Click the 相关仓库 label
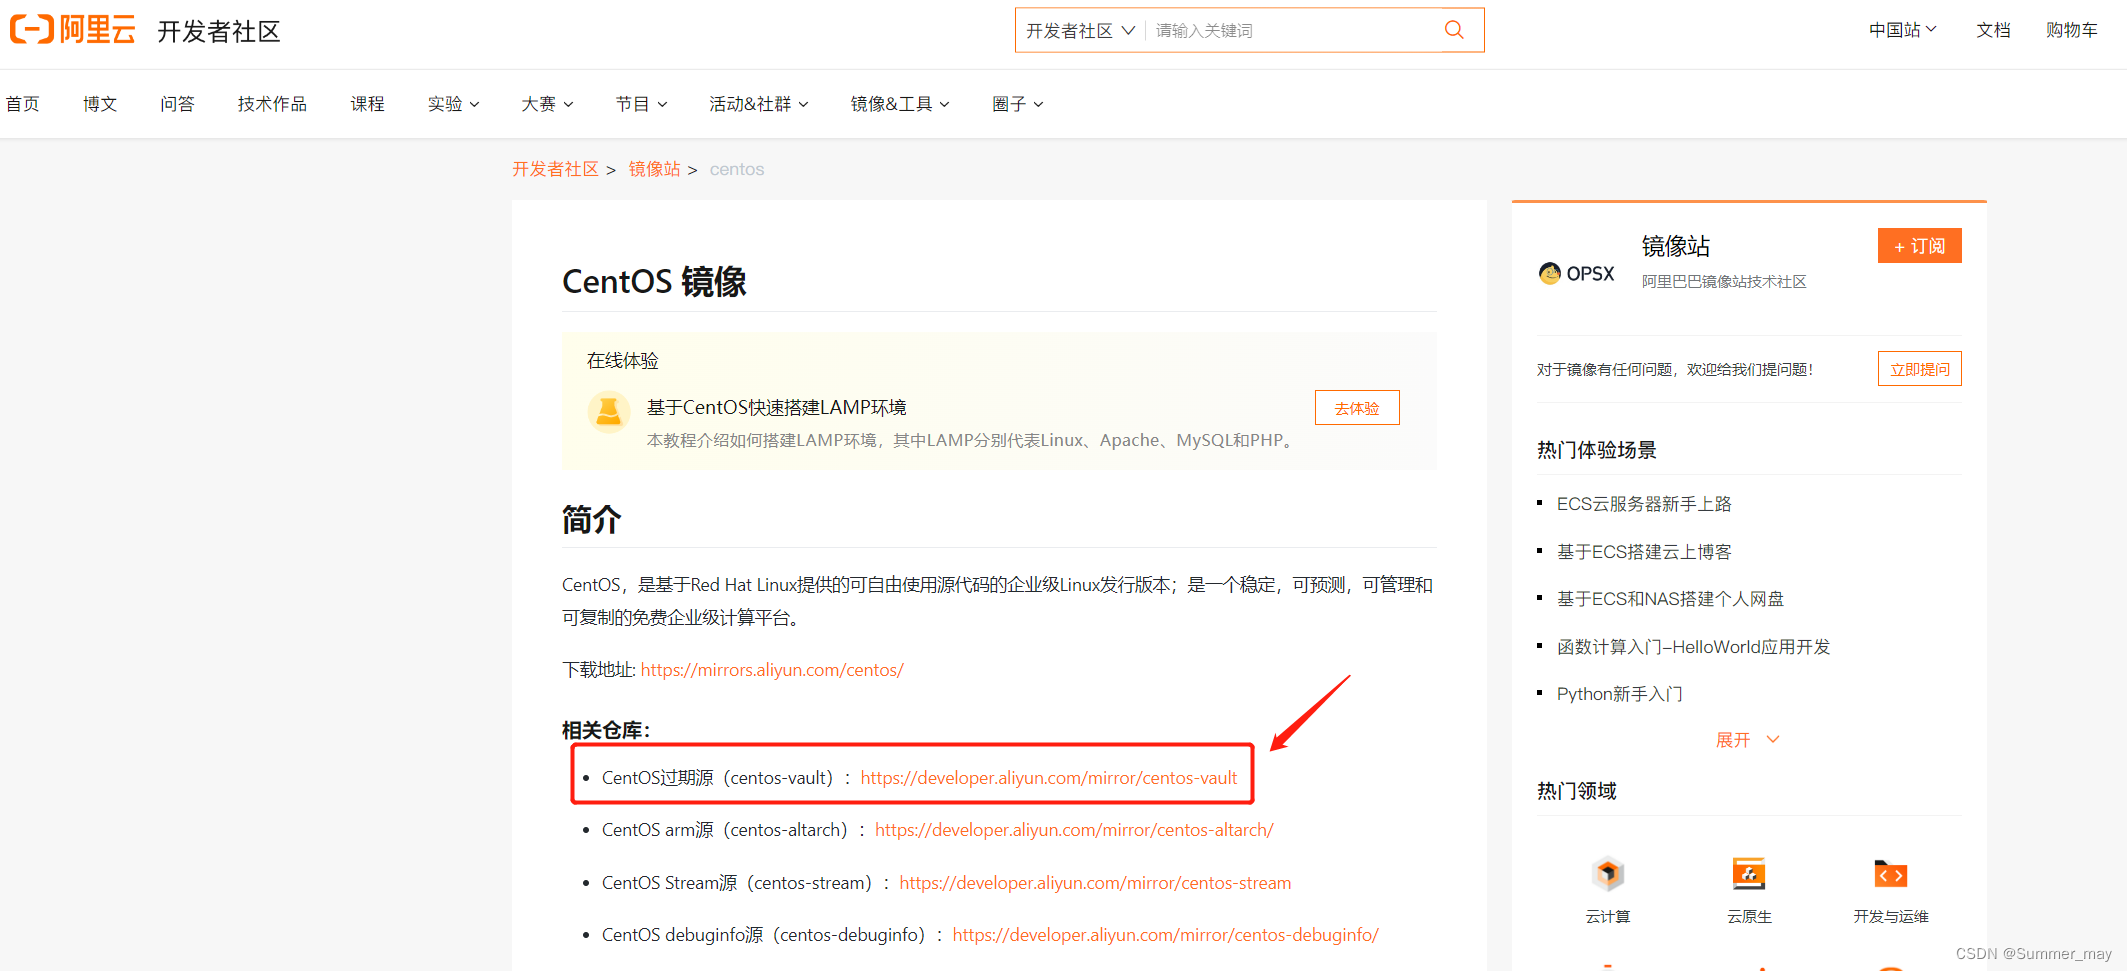2127x971 pixels. pos(606,730)
